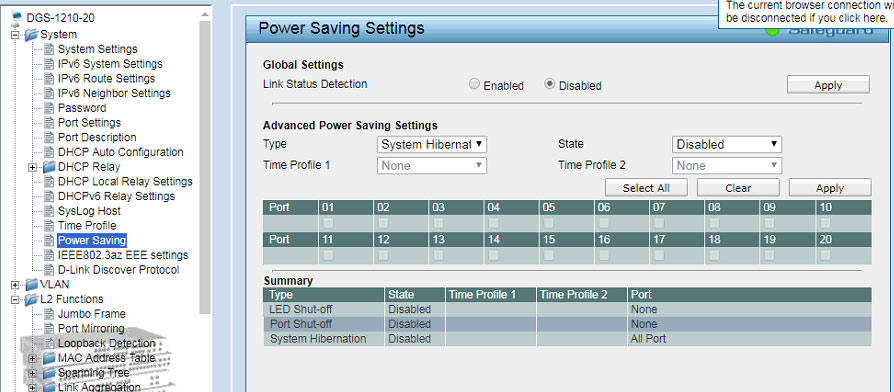The width and height of the screenshot is (894, 392).
Task: Click the navigation pane vertical scrollbar
Action: click(205, 168)
